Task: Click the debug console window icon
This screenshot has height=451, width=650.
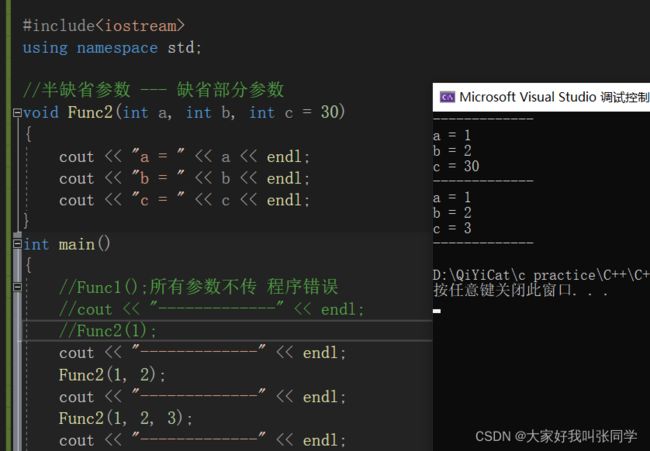Action: point(447,97)
